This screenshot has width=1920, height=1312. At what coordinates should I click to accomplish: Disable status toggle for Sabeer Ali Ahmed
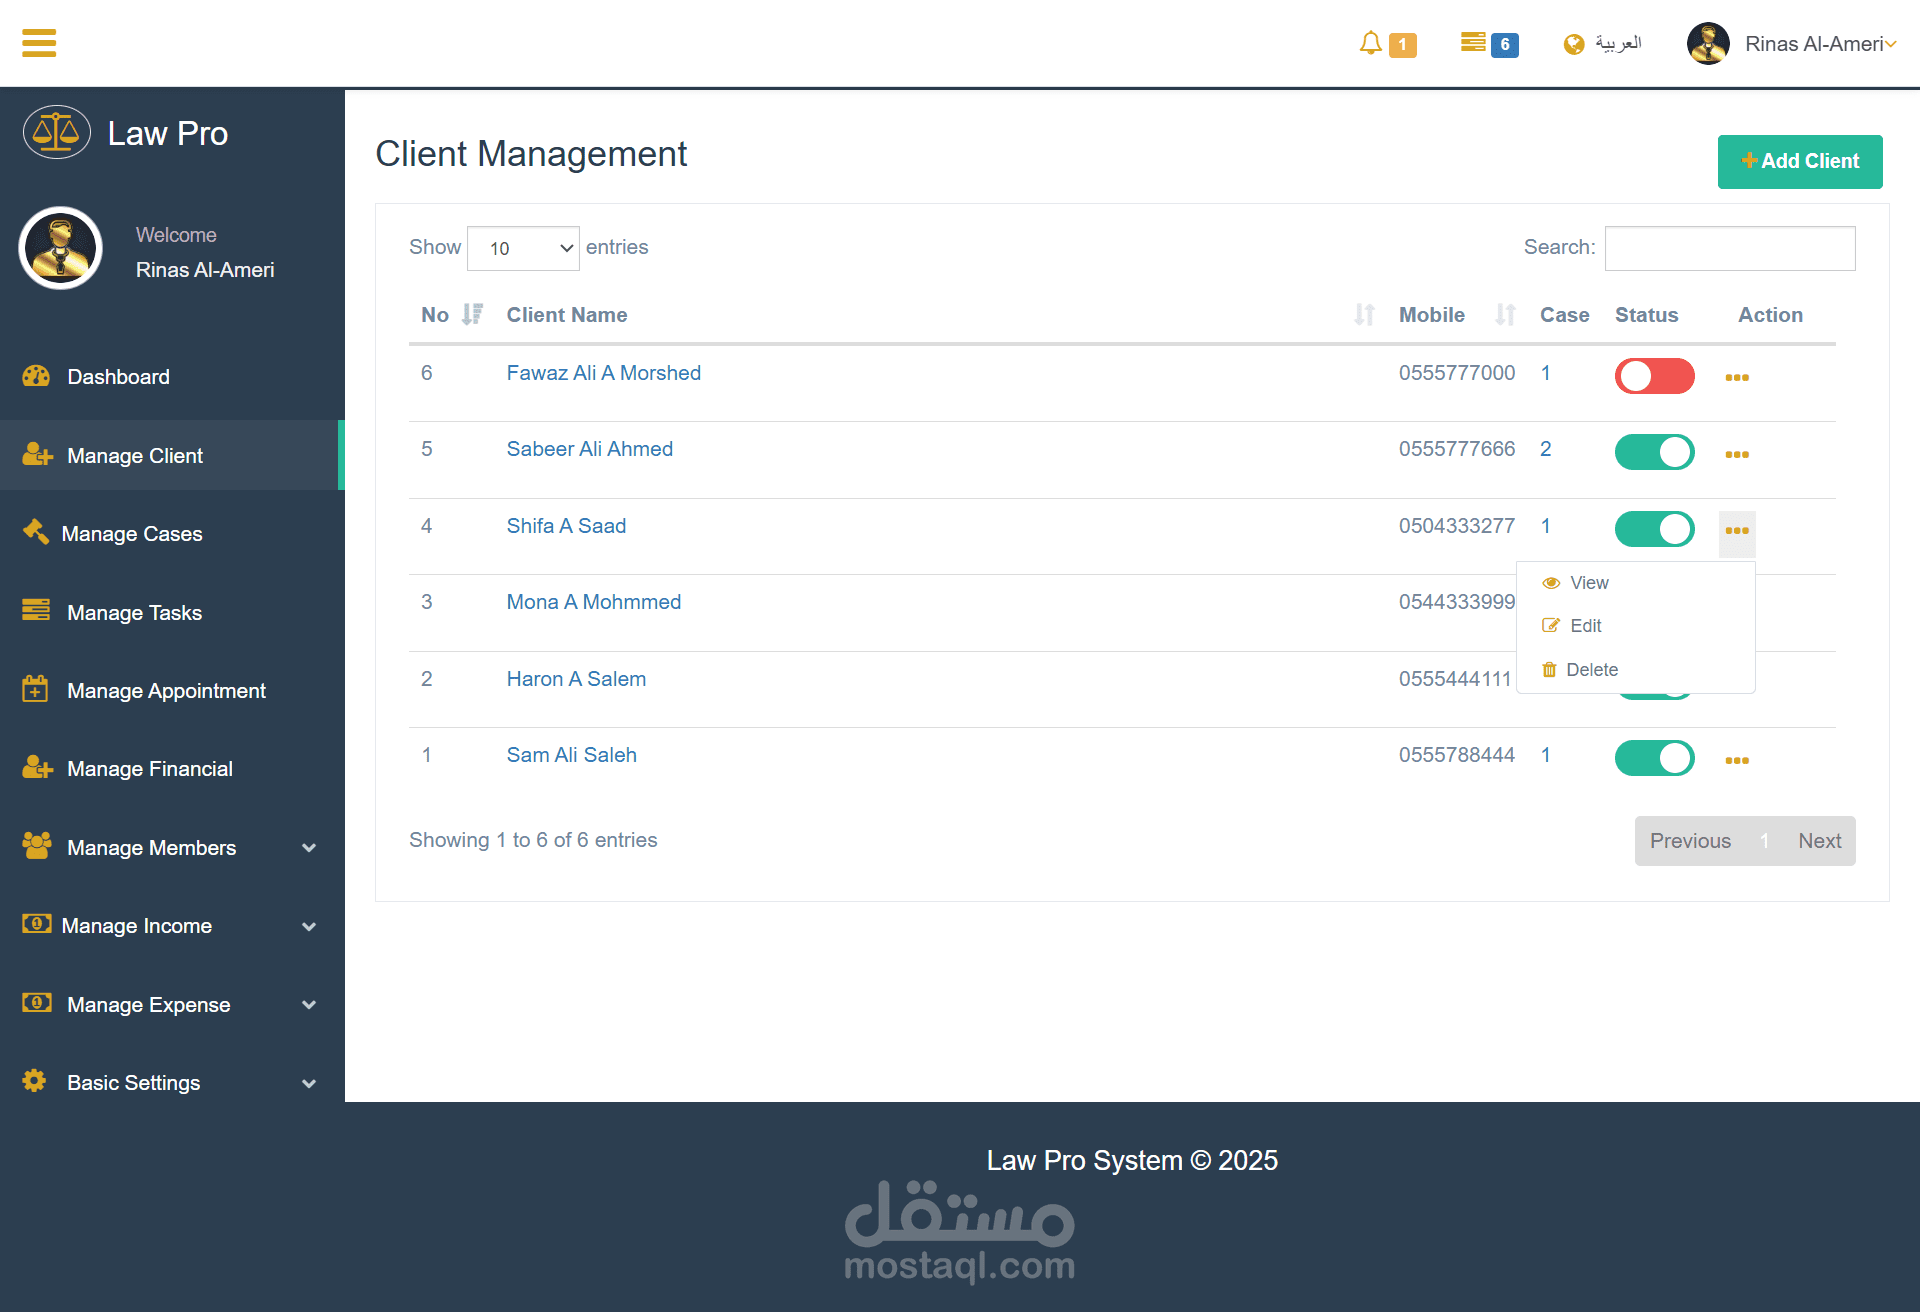pos(1654,452)
